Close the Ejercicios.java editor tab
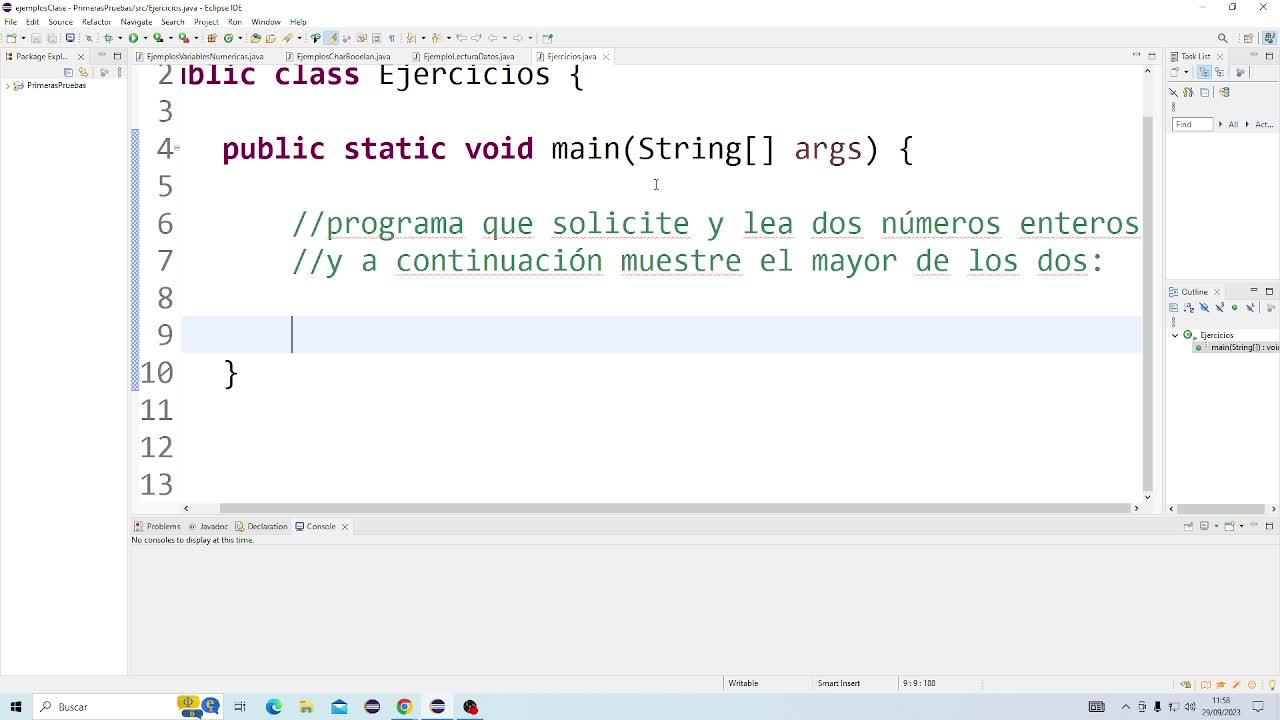1280x720 pixels. 606,56
